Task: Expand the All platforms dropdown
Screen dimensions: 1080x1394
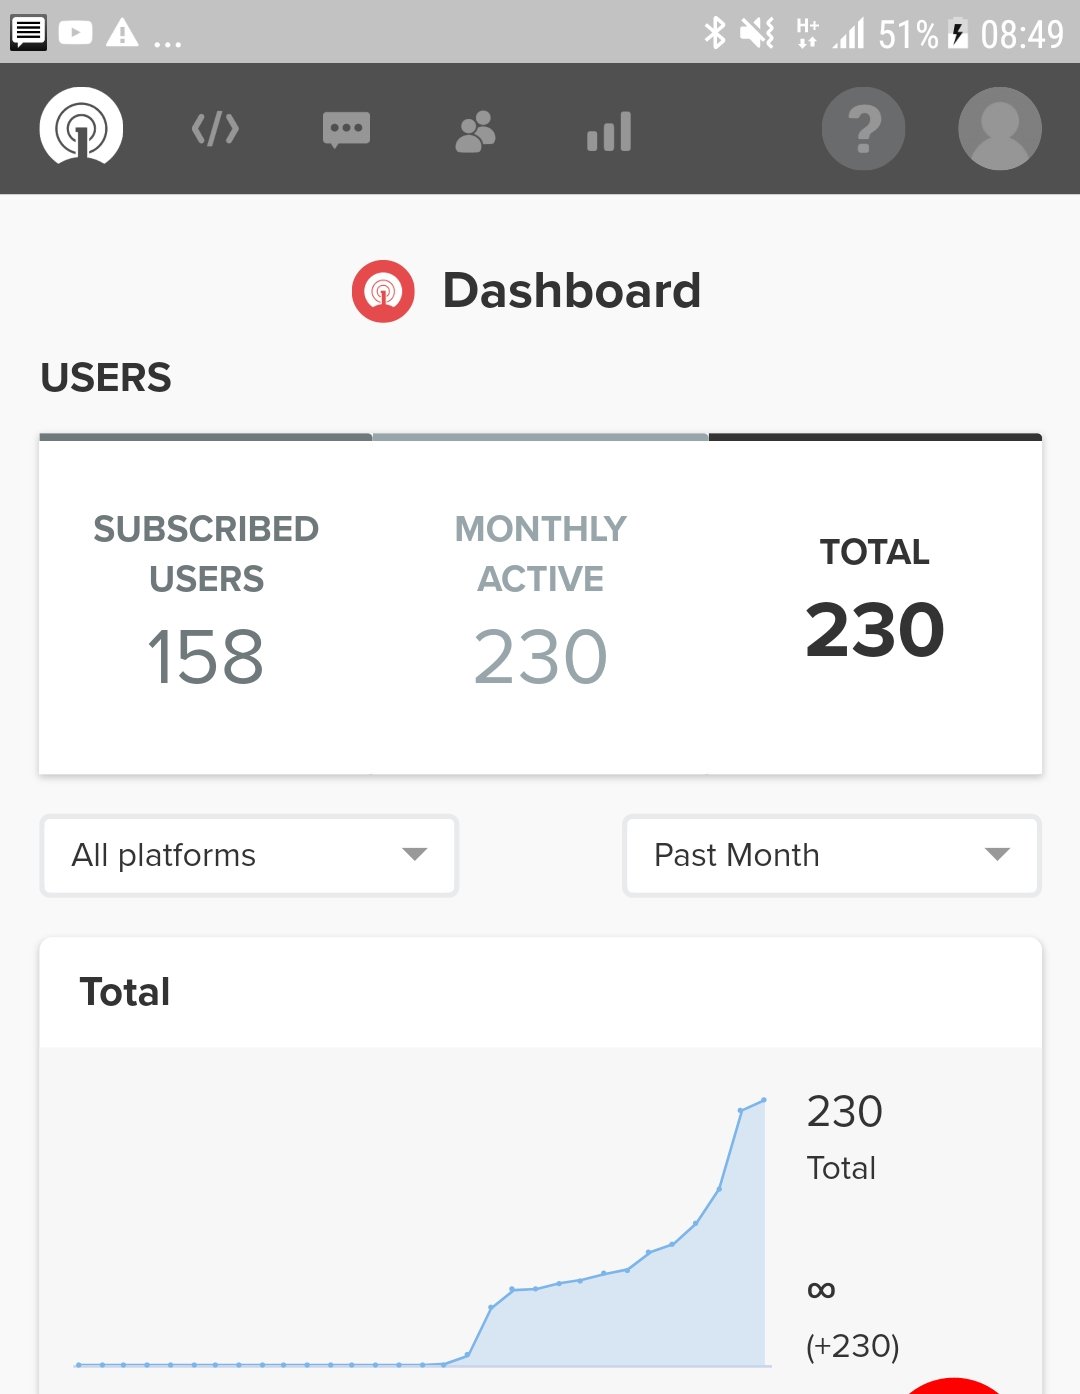Action: coord(249,855)
